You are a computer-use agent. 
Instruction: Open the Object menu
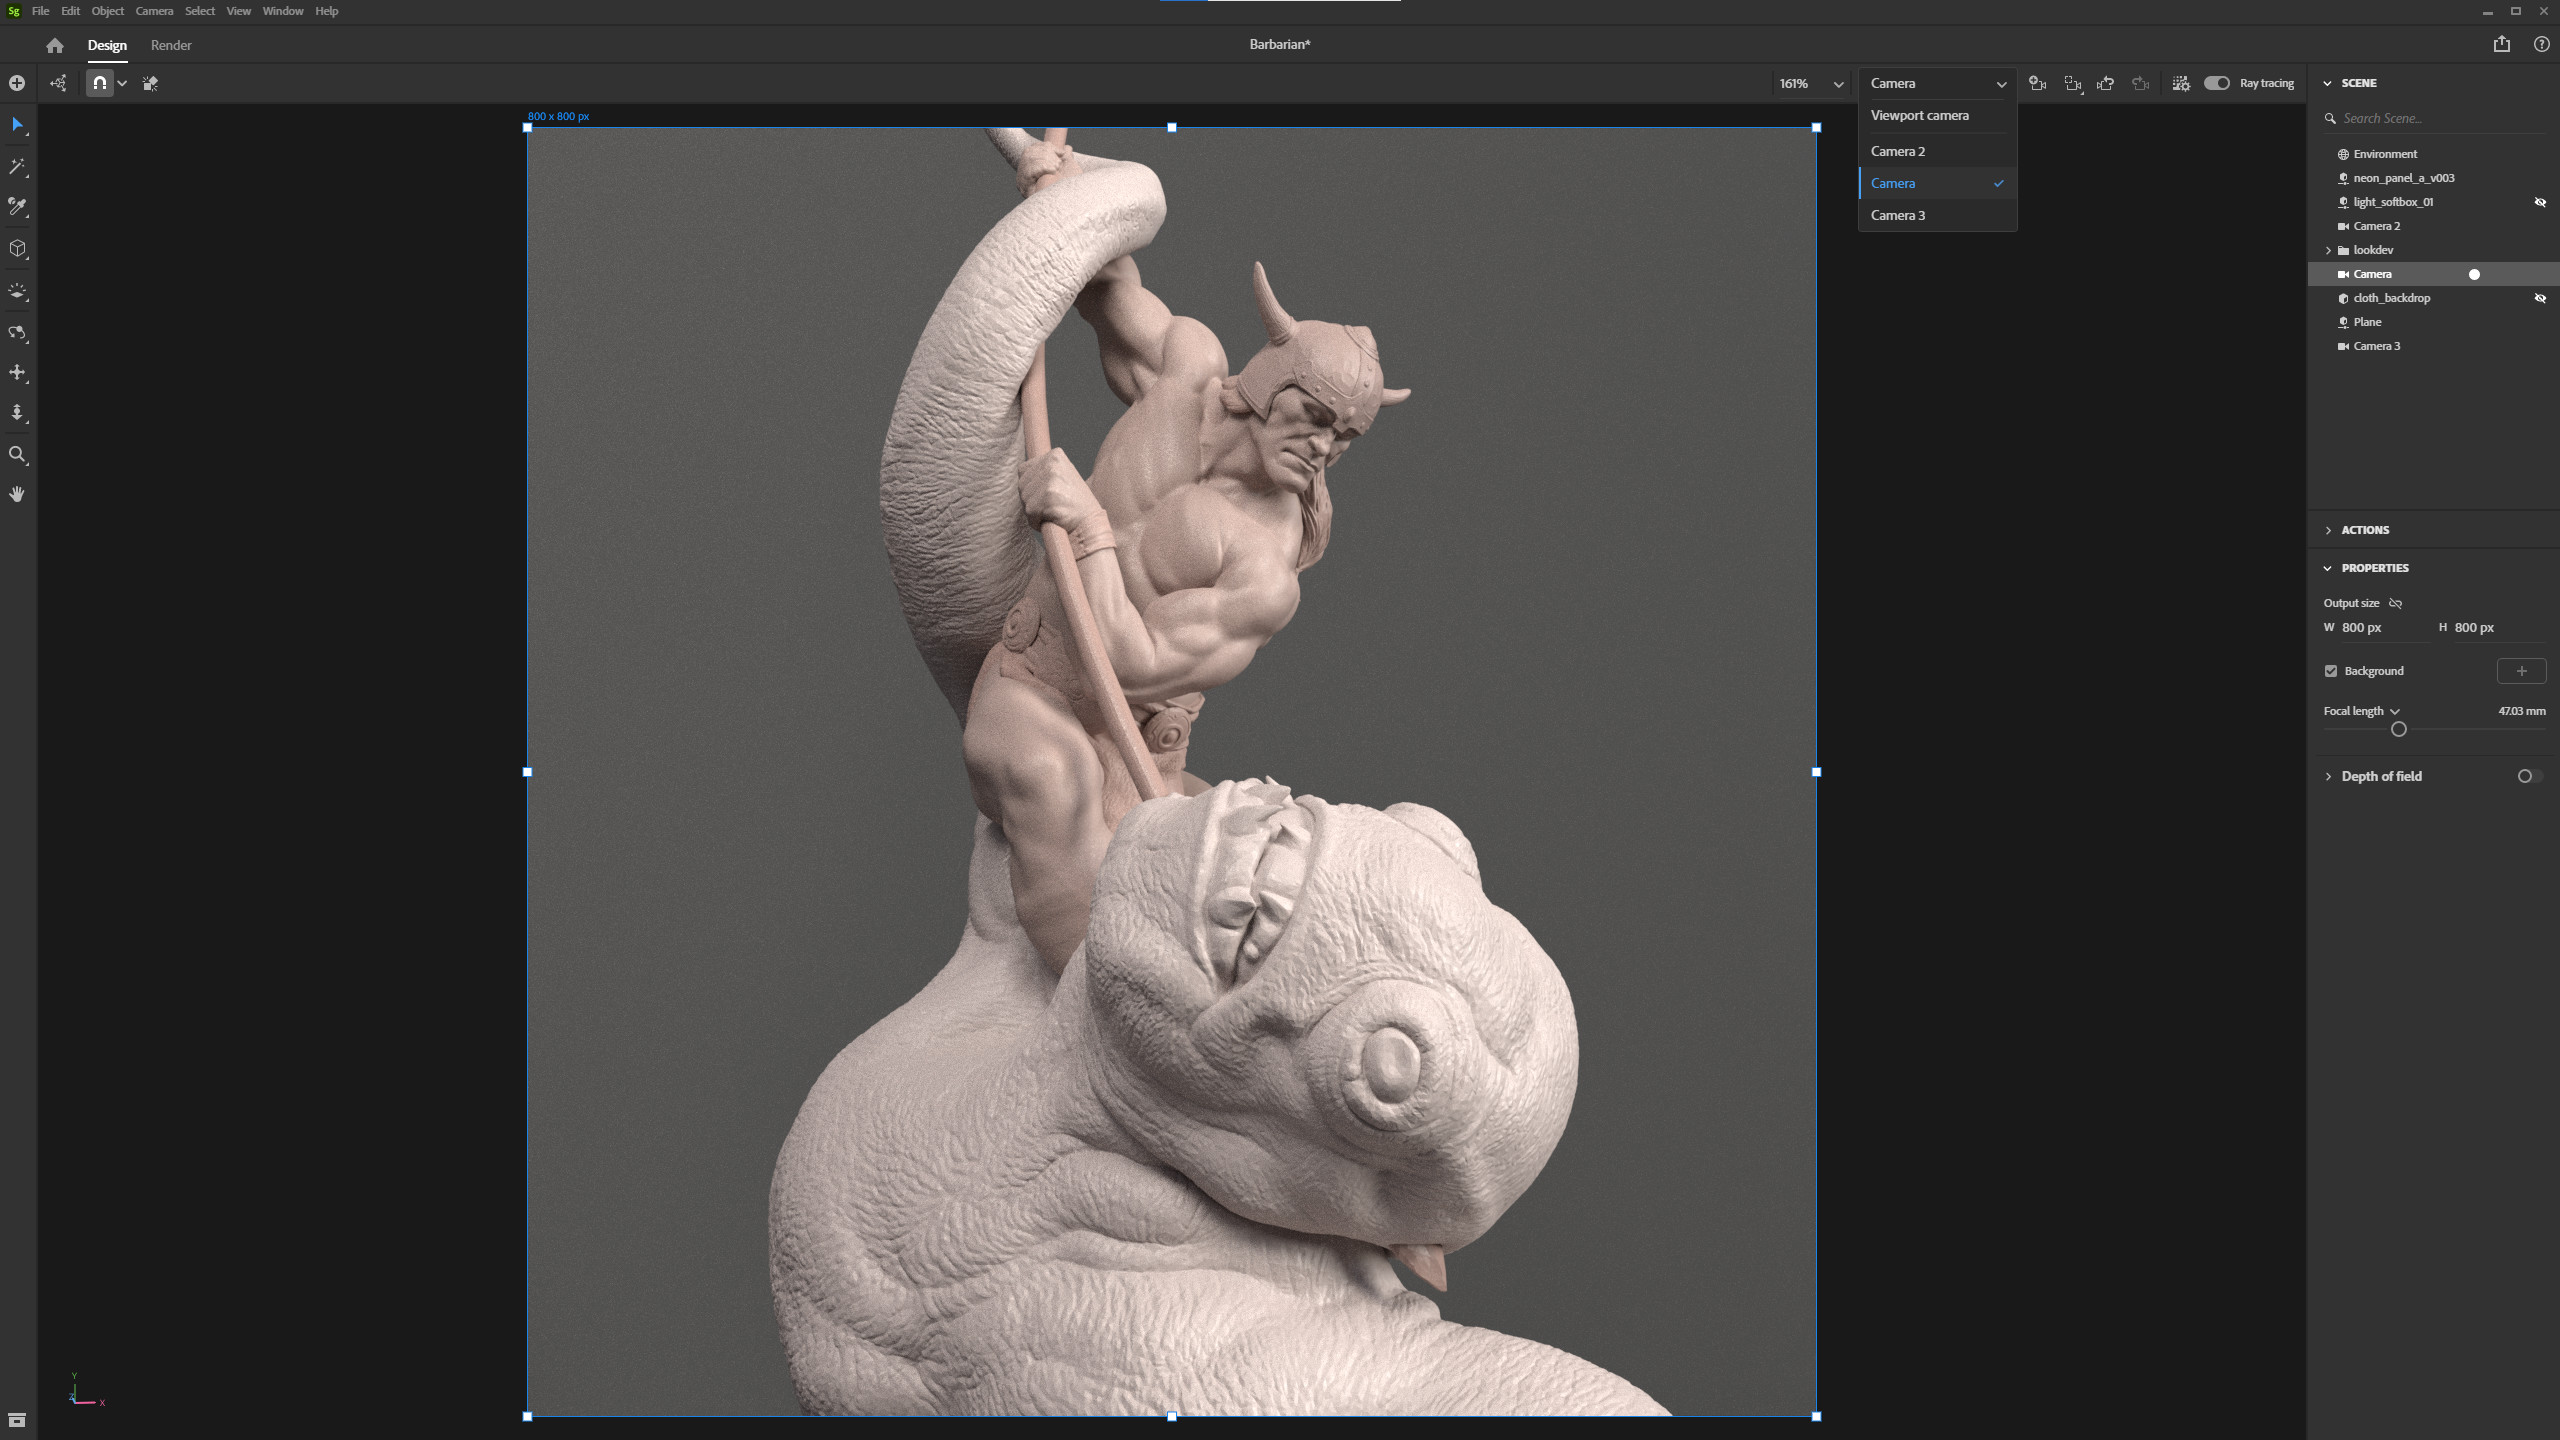pos(107,11)
